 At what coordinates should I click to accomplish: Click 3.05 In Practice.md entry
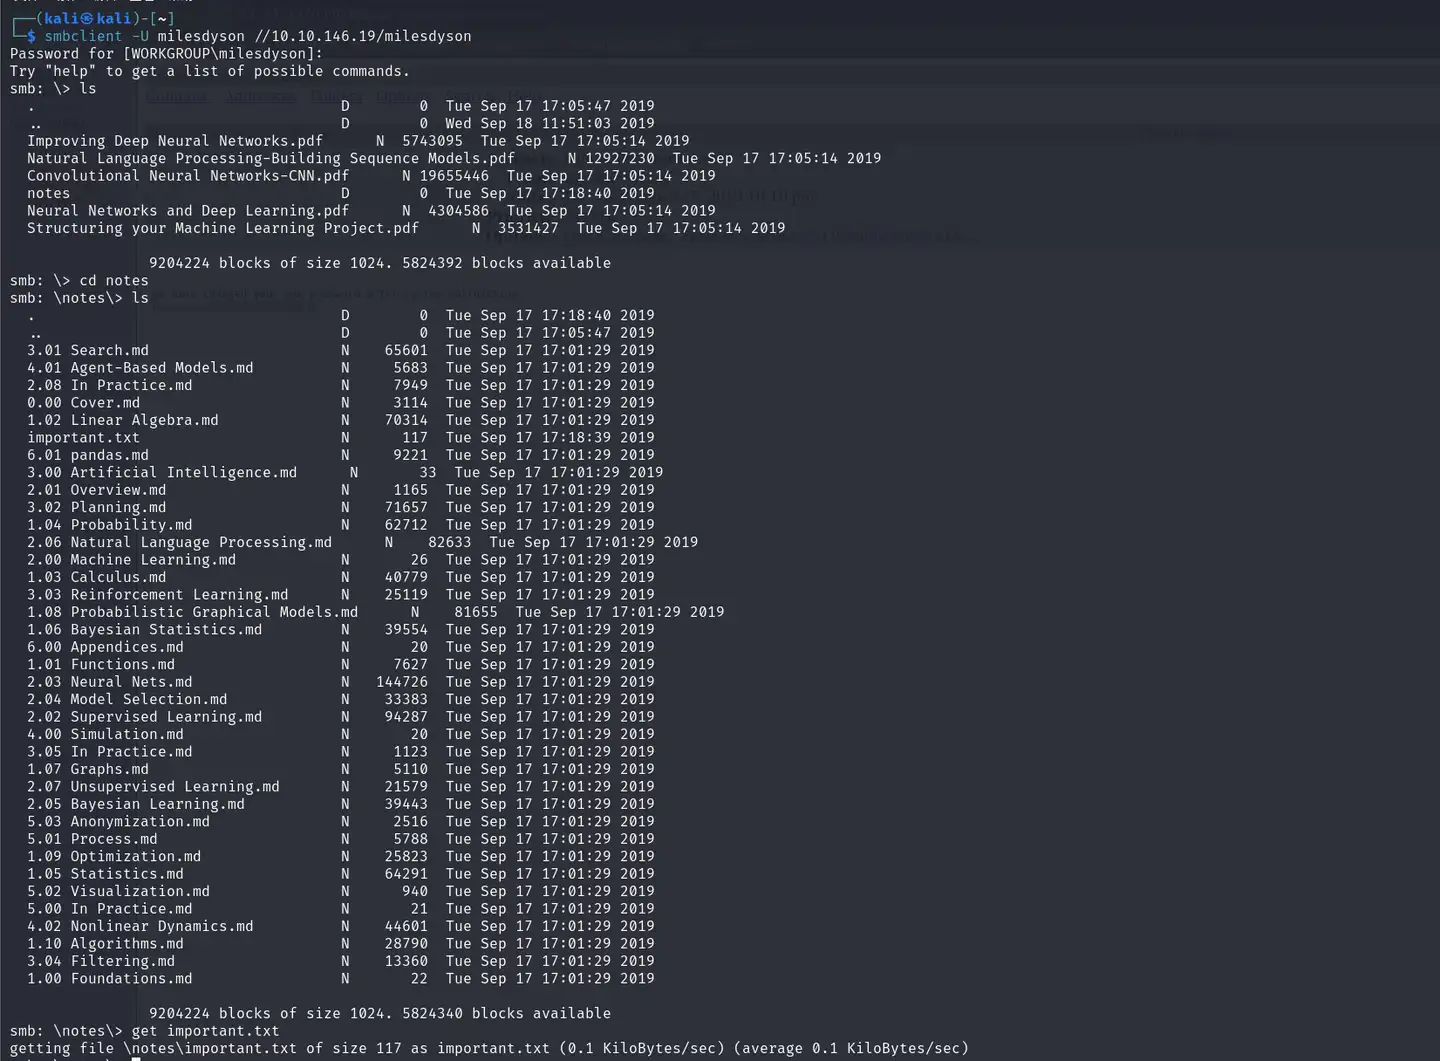(x=110, y=752)
